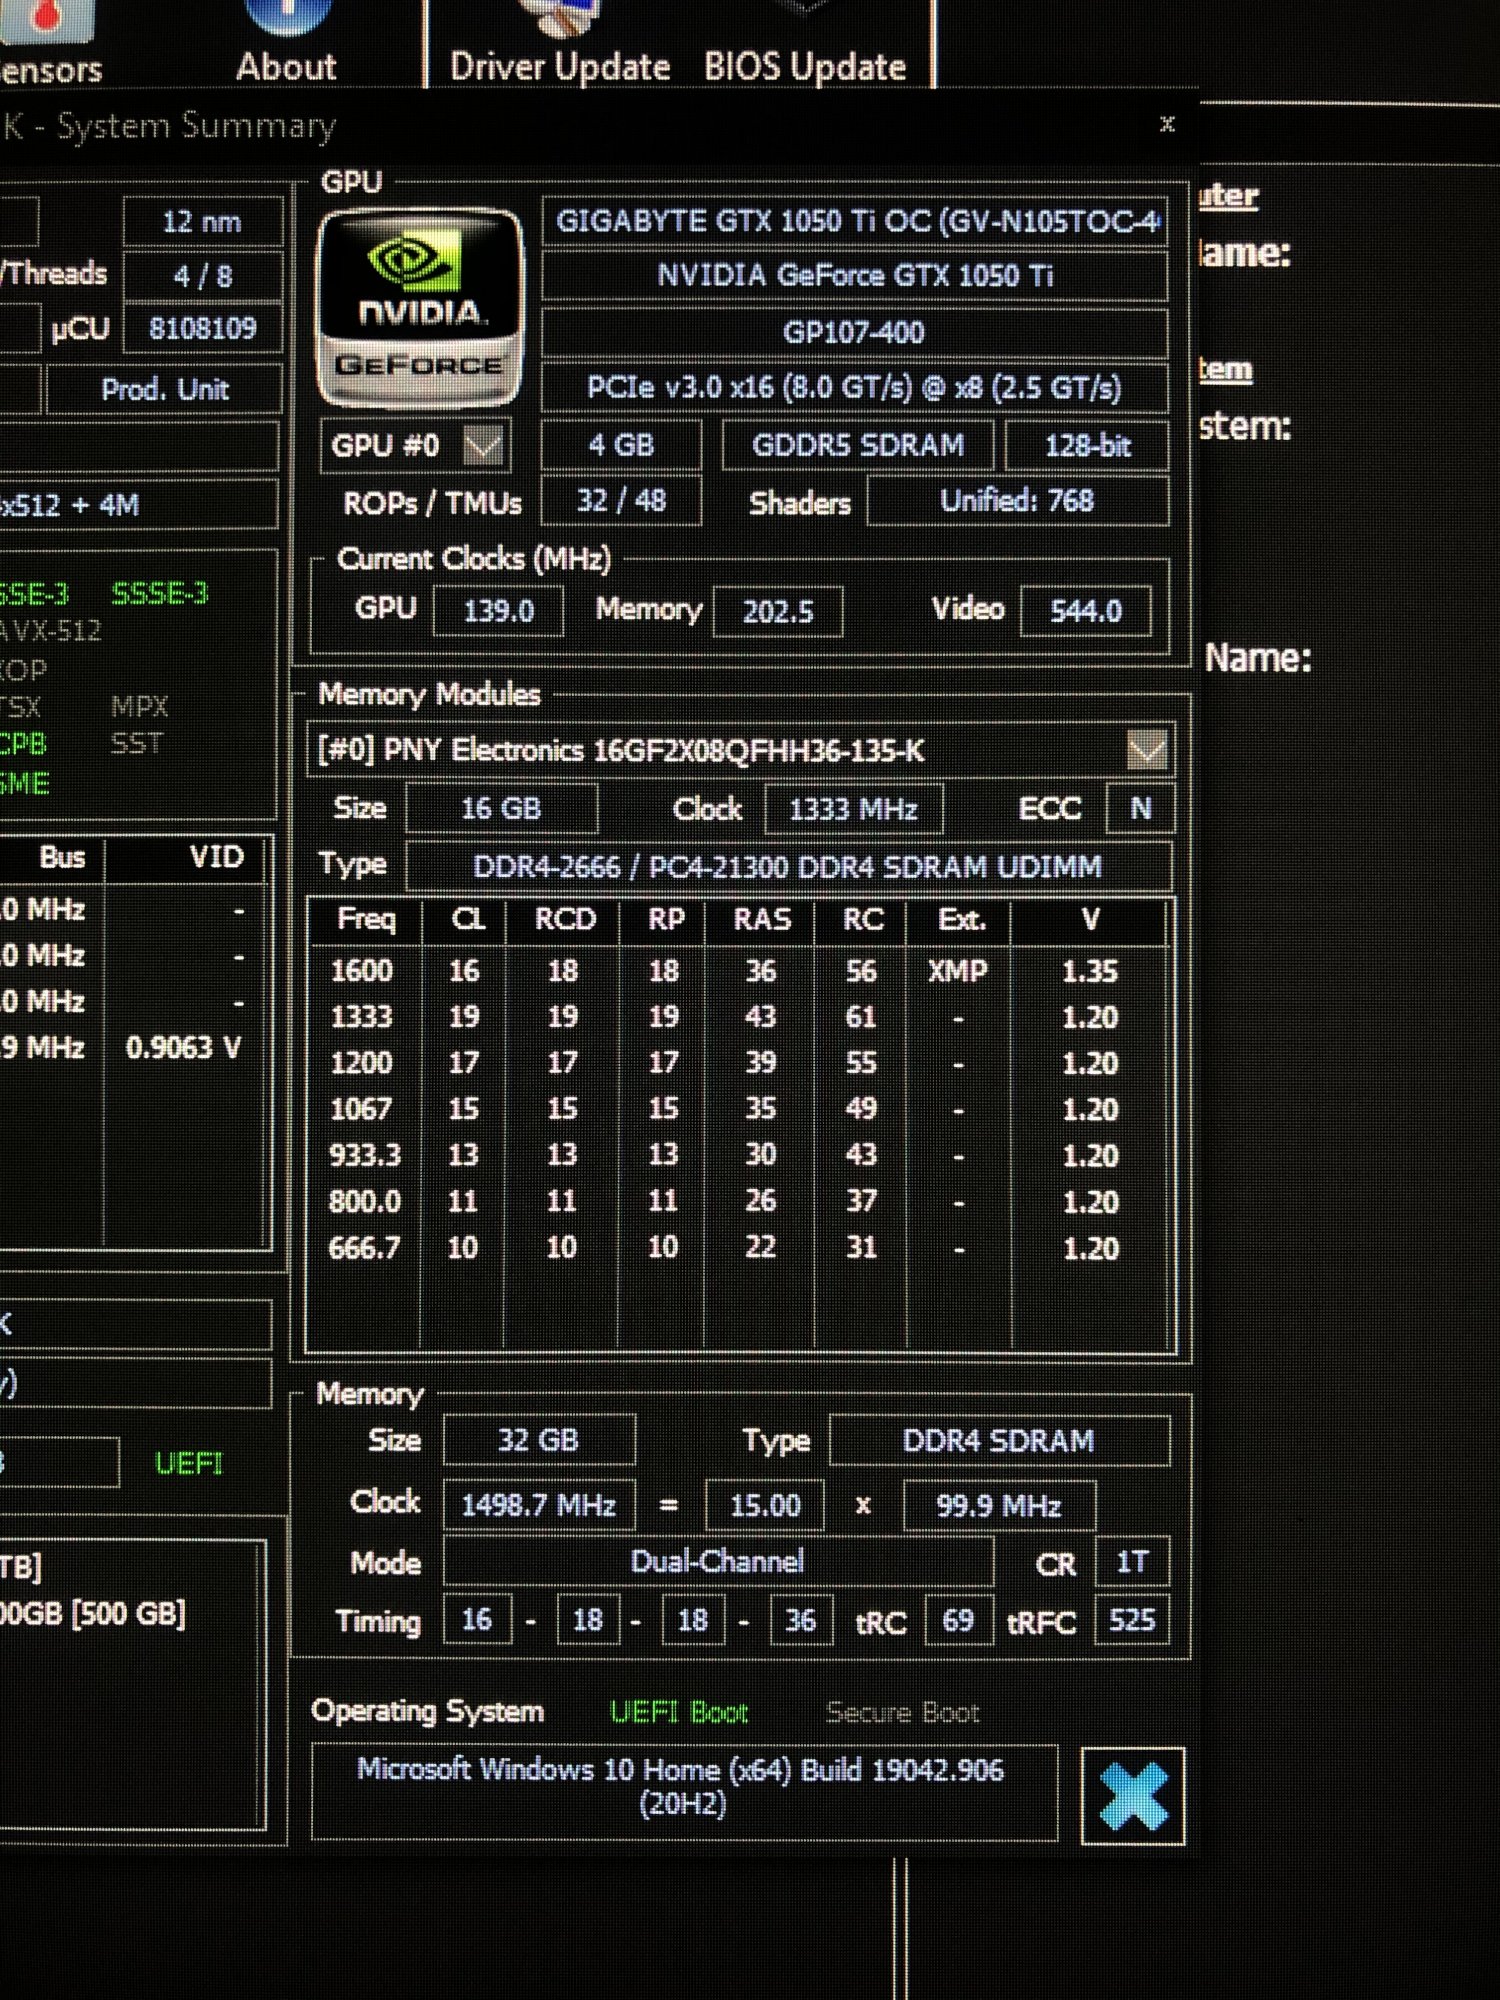Select the memory Type value DDR4 SDRAM
Image resolution: width=1500 pixels, height=2000 pixels.
[x=999, y=1441]
